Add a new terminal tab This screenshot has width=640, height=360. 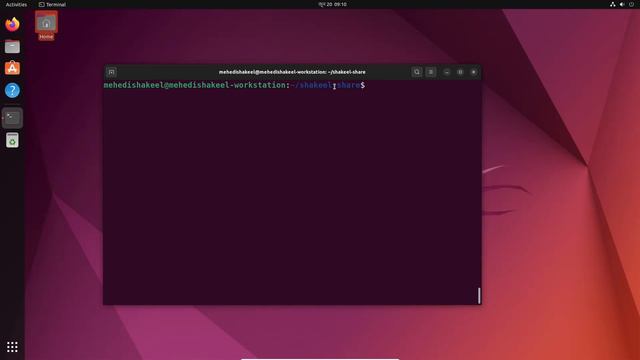tap(111, 72)
